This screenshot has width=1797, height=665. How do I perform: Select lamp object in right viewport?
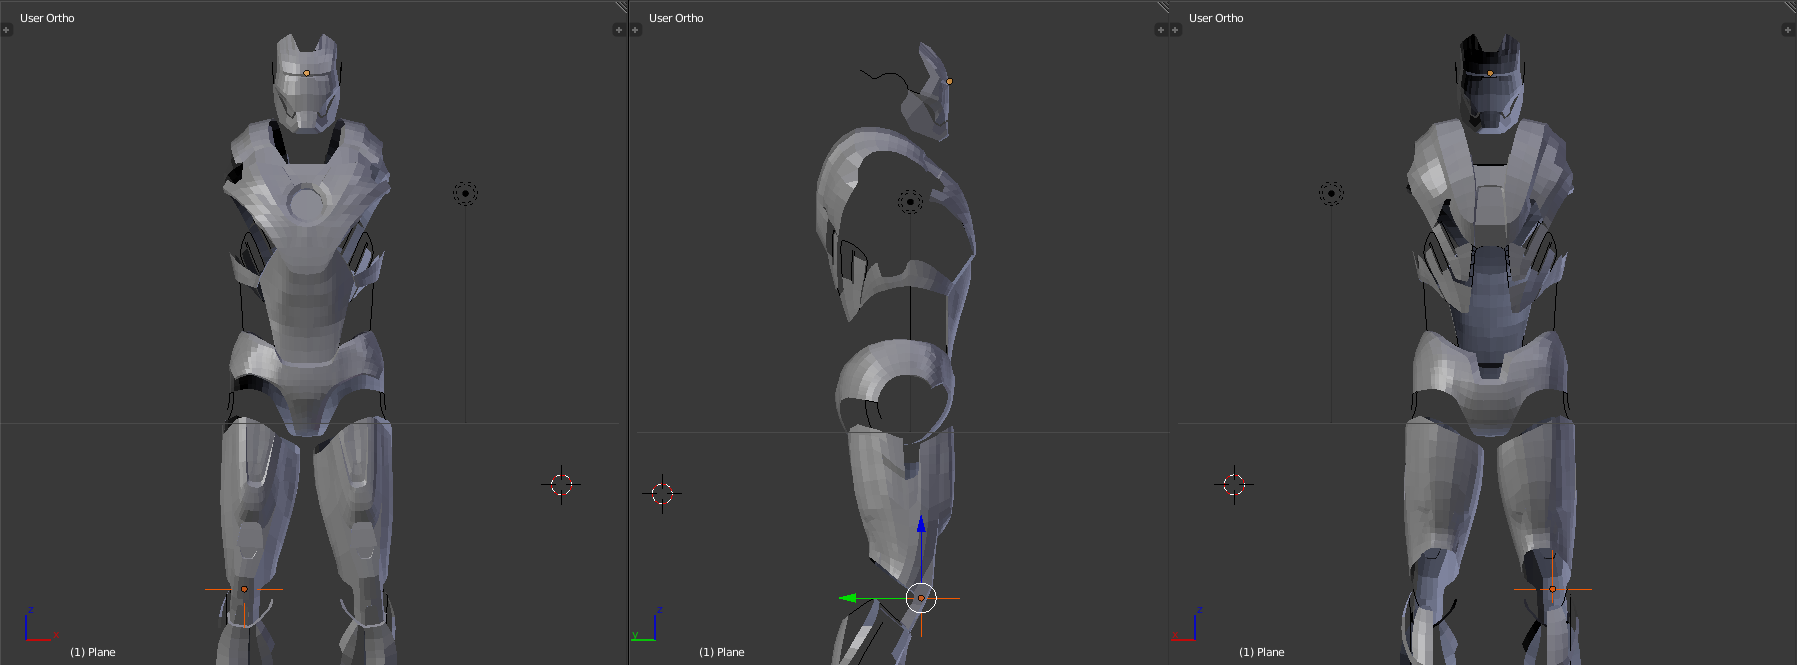[1331, 193]
